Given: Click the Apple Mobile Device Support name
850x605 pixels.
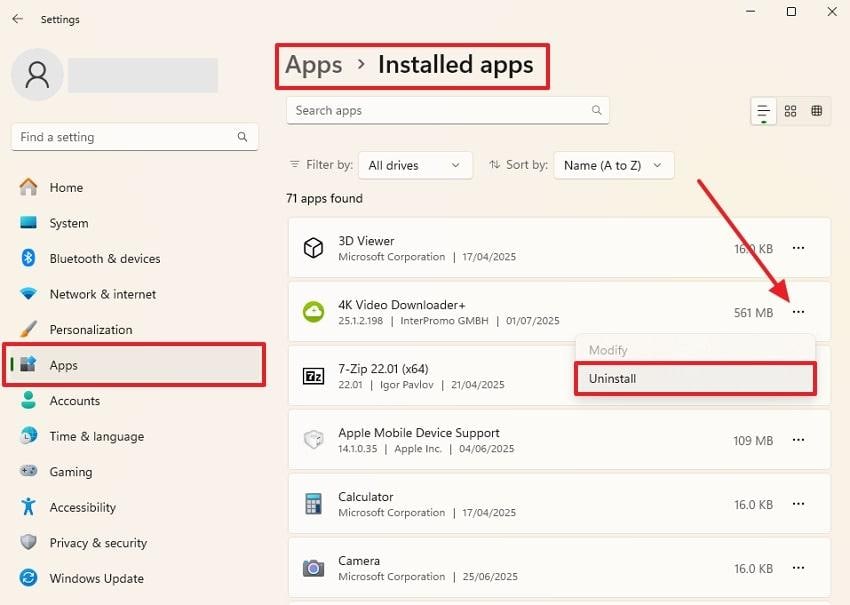Looking at the screenshot, I should point(418,433).
